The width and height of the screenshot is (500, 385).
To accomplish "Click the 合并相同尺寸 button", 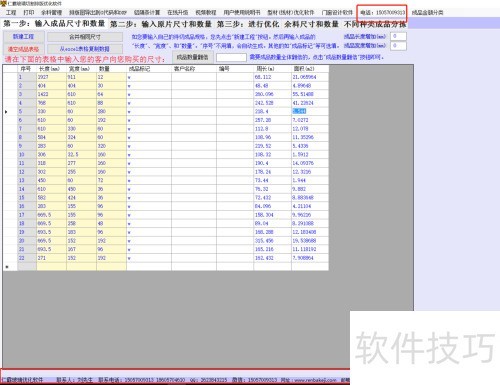I will coord(85,37).
